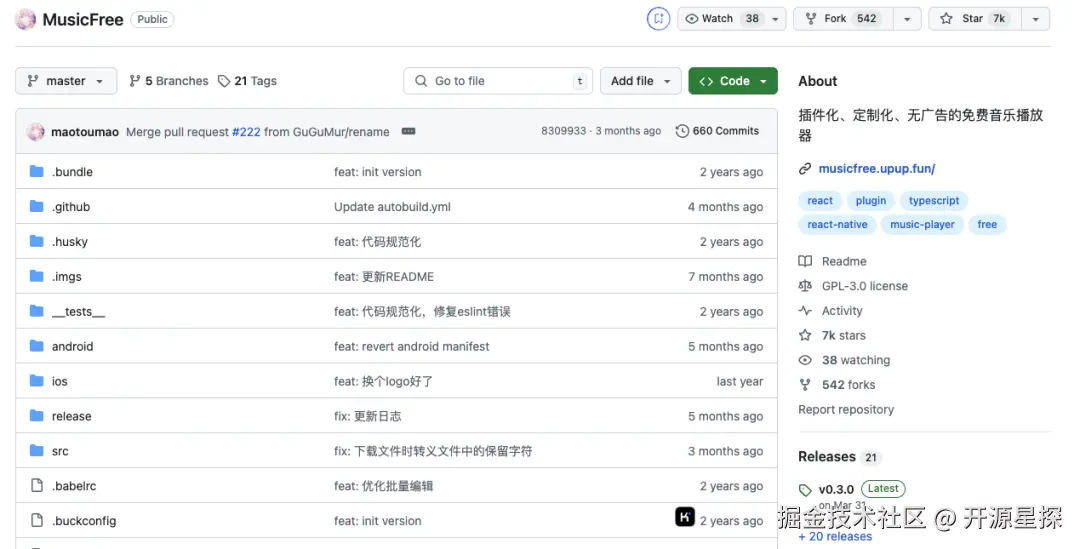Open the android folder

point(72,346)
